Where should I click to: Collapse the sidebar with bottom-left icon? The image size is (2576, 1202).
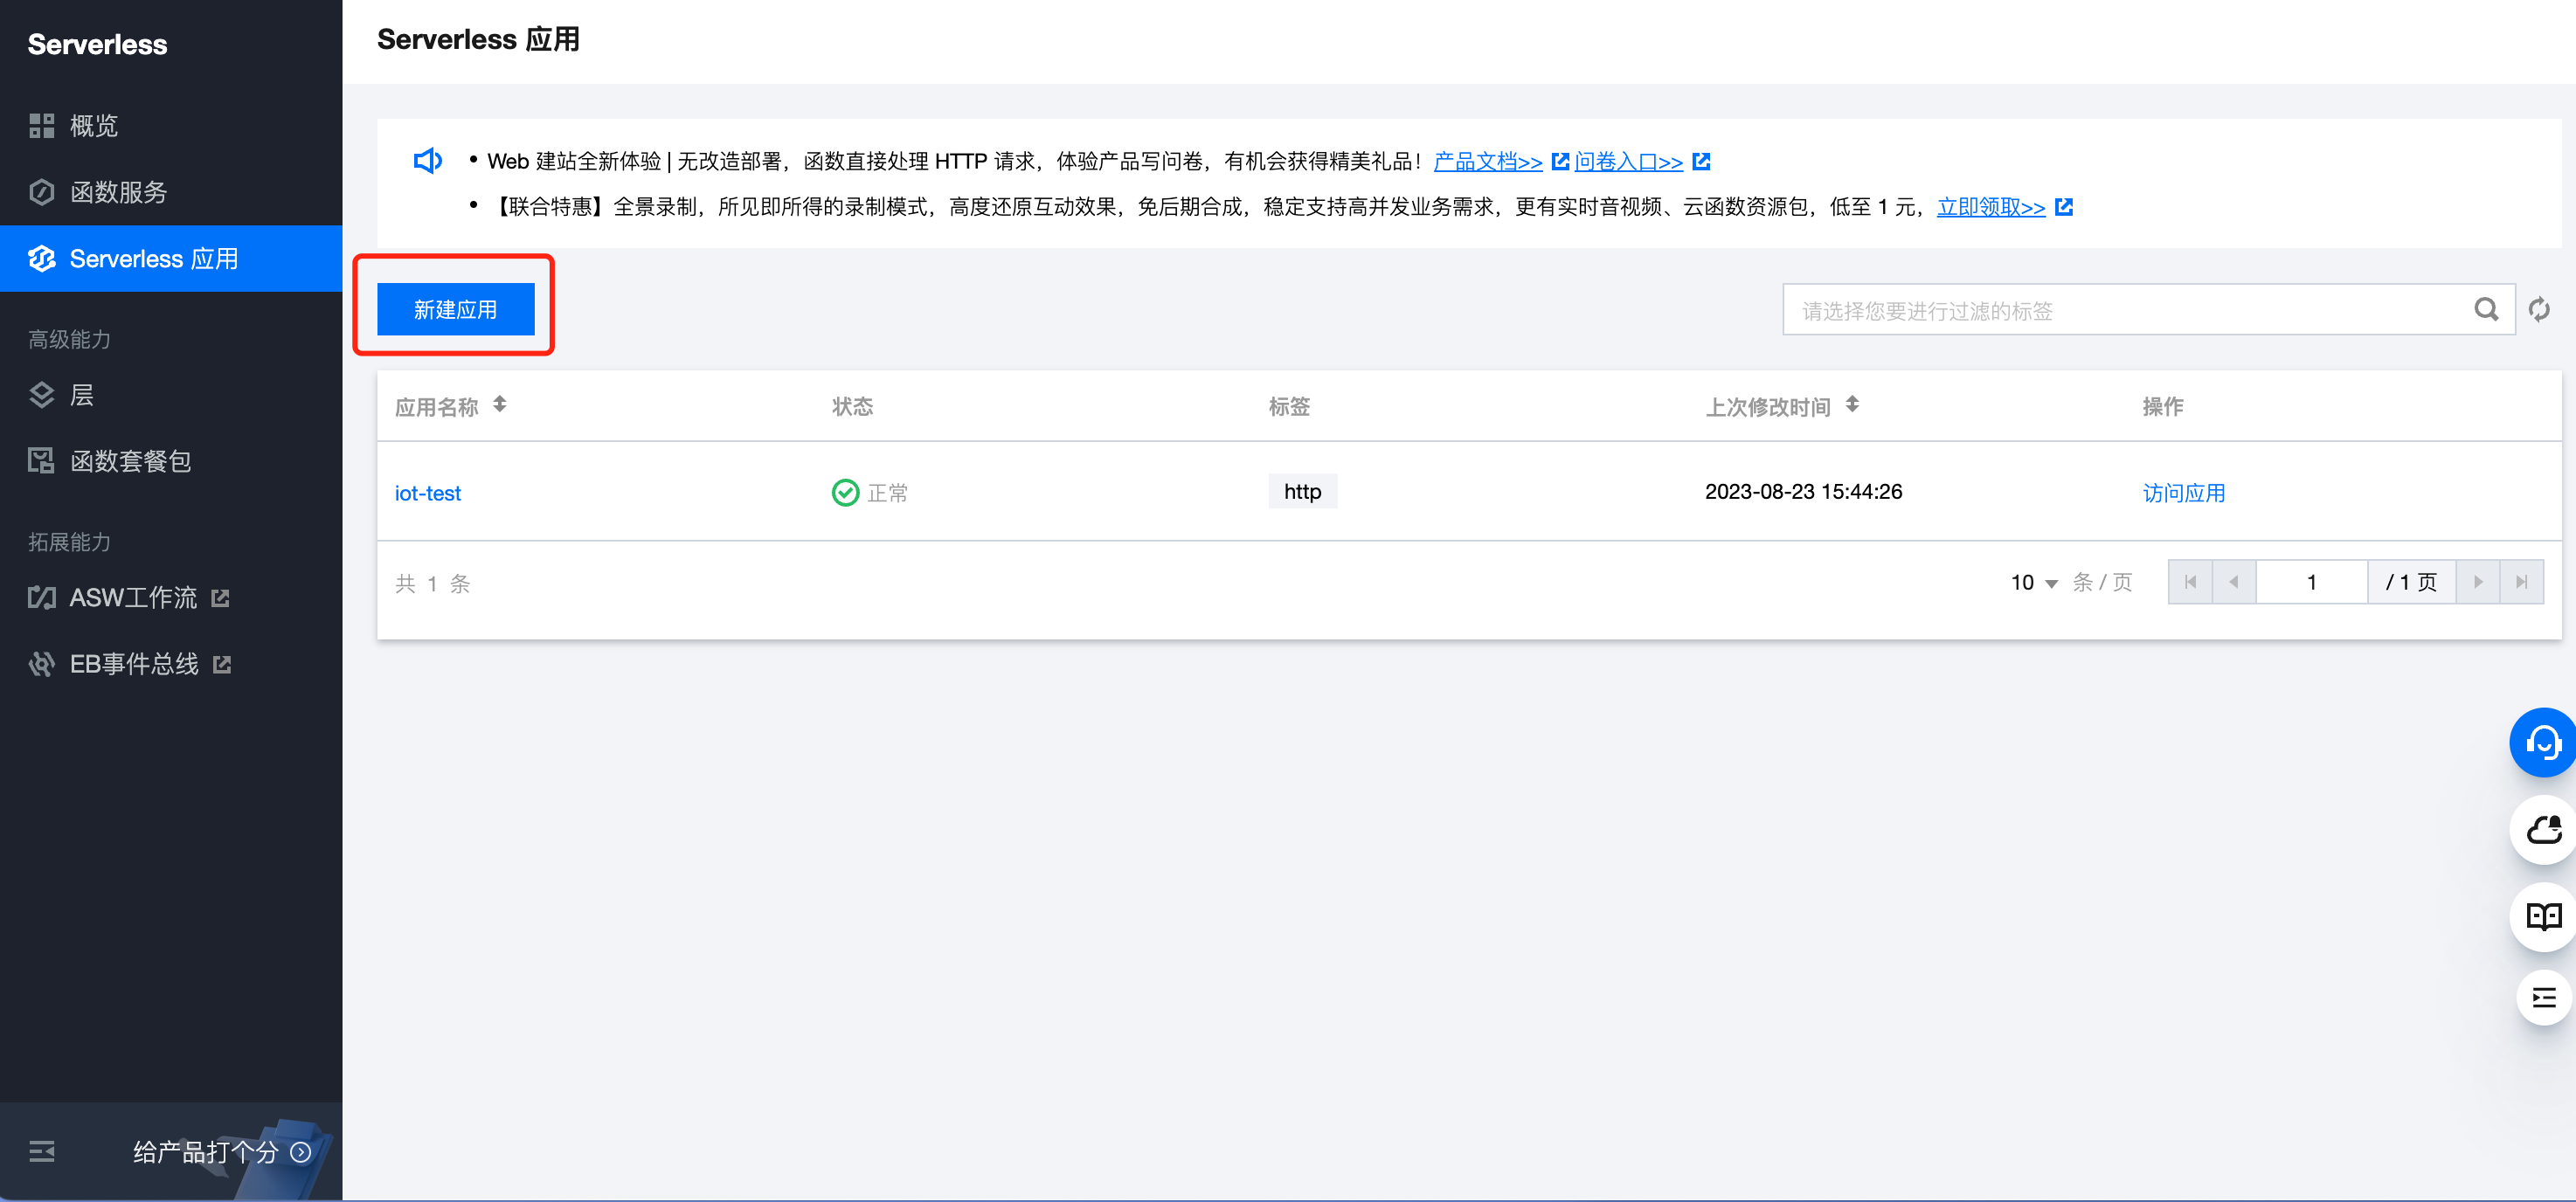point(42,1151)
